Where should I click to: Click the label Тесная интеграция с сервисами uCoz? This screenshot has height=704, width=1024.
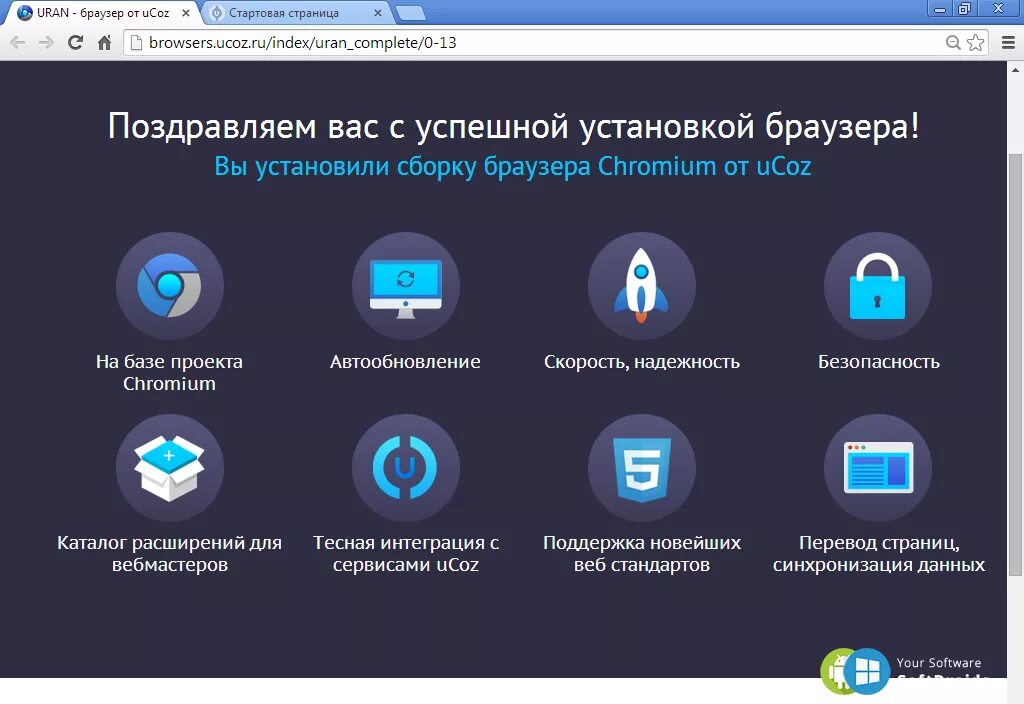(406, 553)
